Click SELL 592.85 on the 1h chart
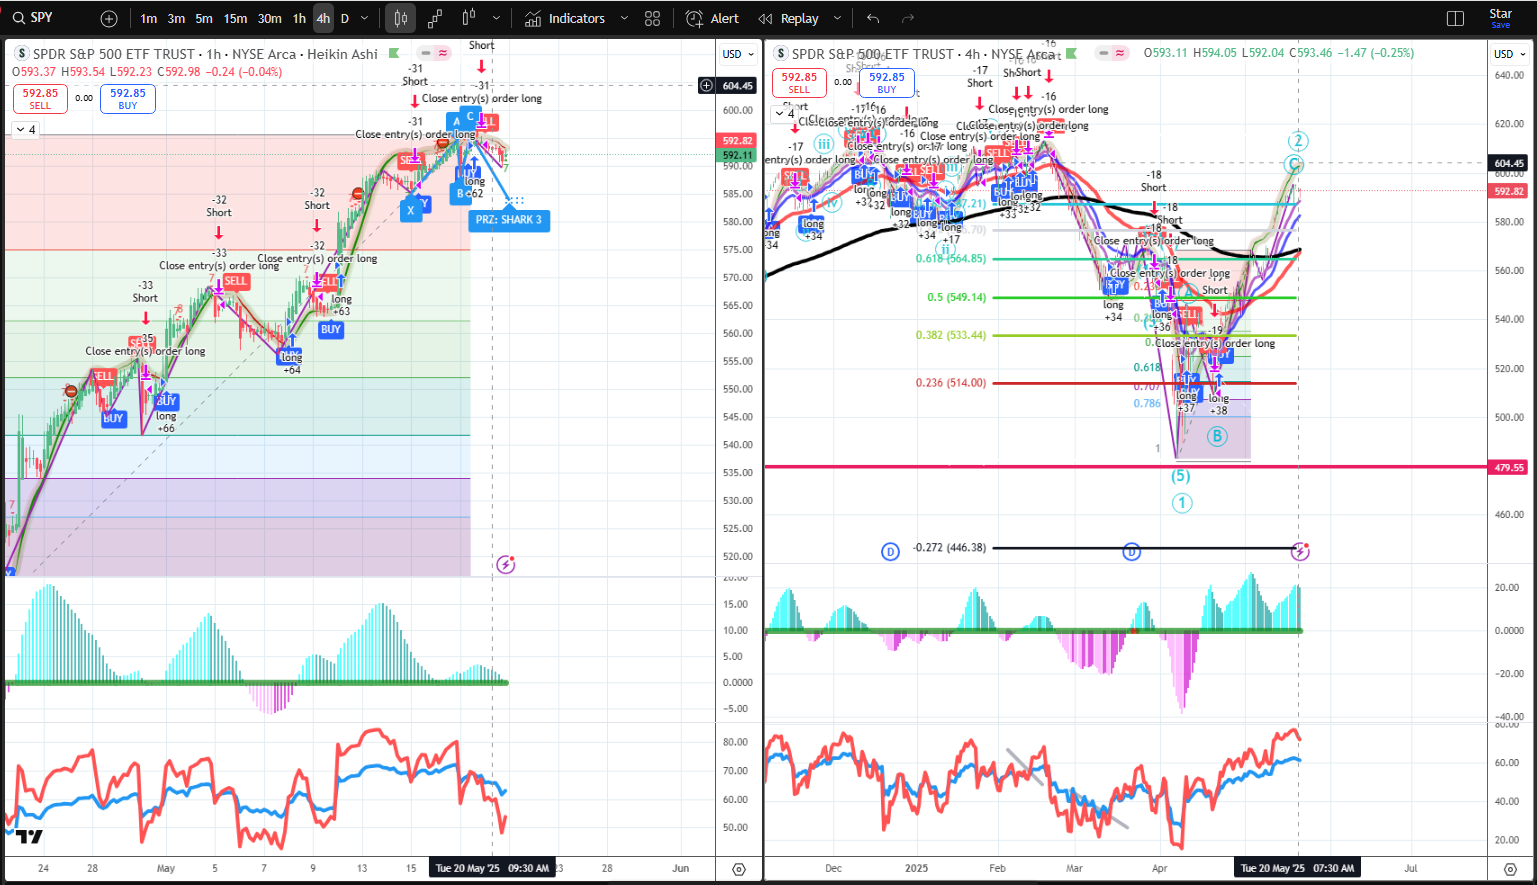The height and width of the screenshot is (885, 1537). [x=40, y=98]
